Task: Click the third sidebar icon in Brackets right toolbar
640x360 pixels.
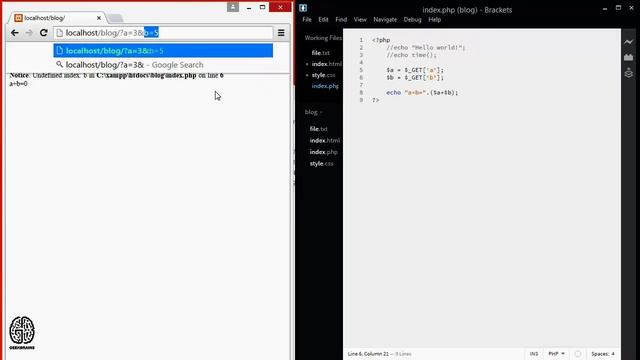Action: (629, 73)
